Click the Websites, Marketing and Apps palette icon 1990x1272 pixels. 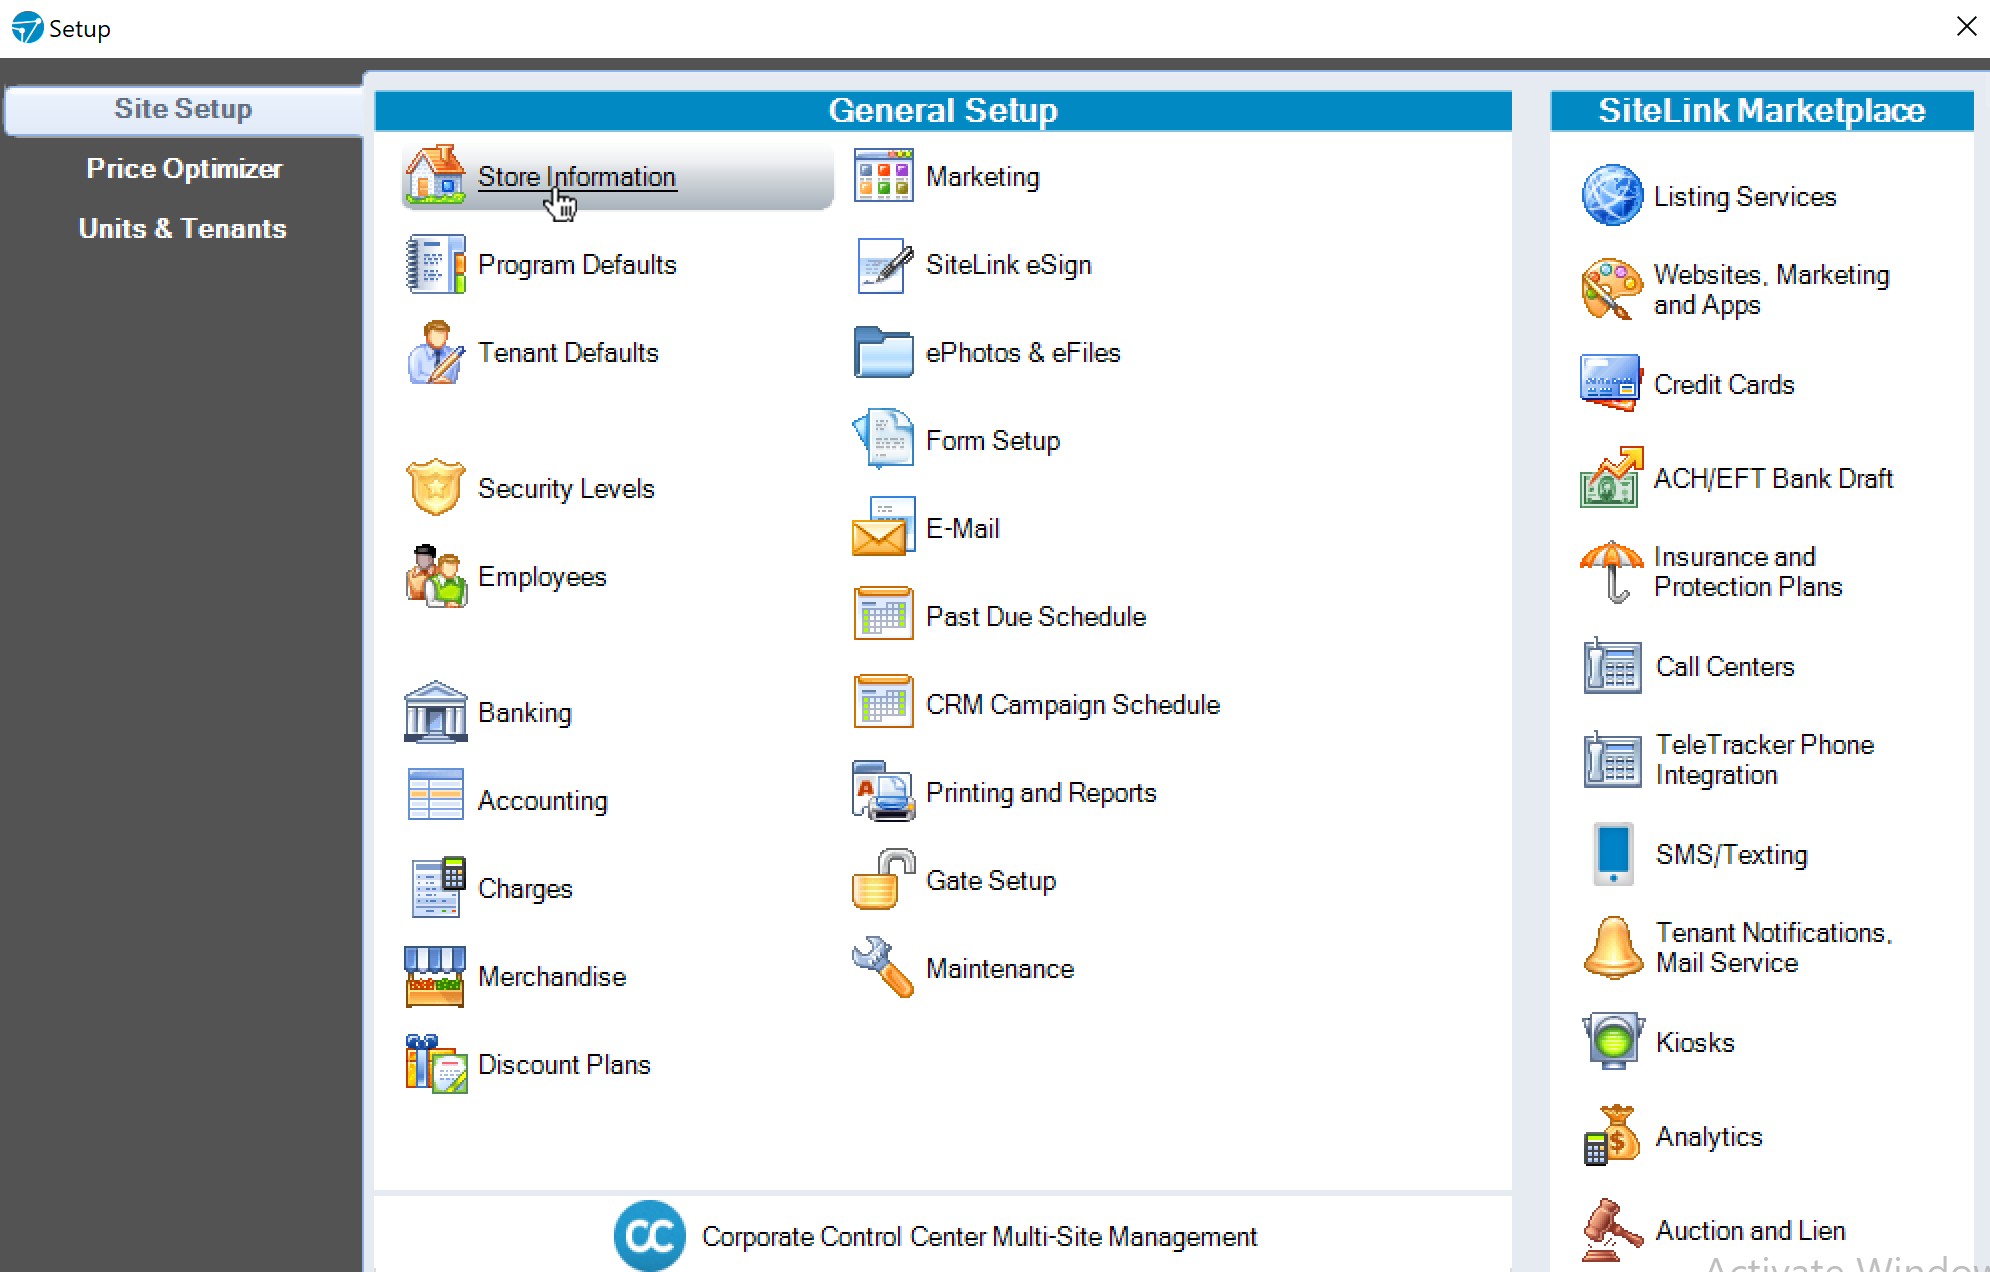pyautogui.click(x=1612, y=289)
